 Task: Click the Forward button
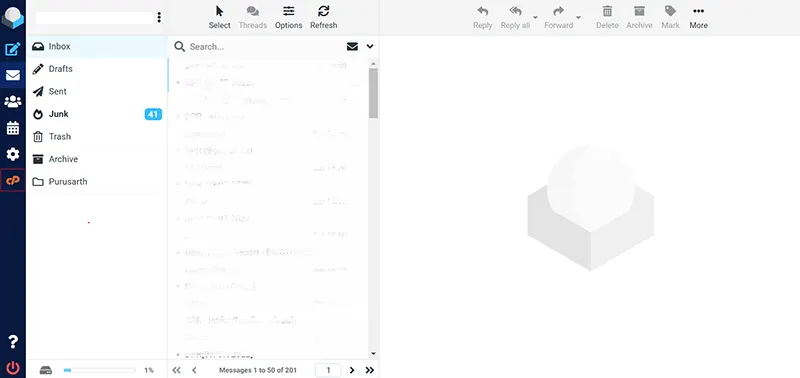click(x=559, y=18)
